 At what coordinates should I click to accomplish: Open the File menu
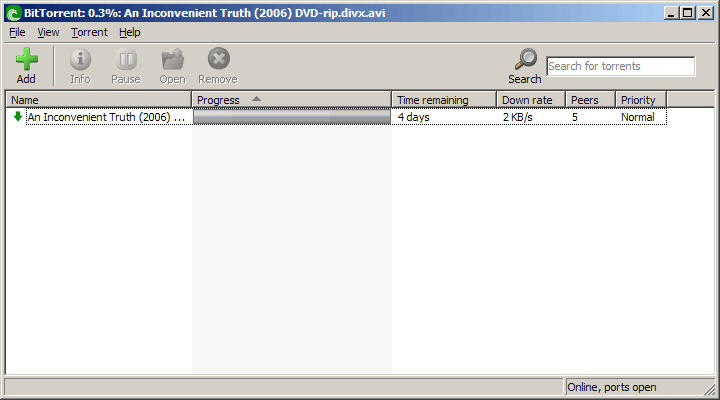pos(17,32)
